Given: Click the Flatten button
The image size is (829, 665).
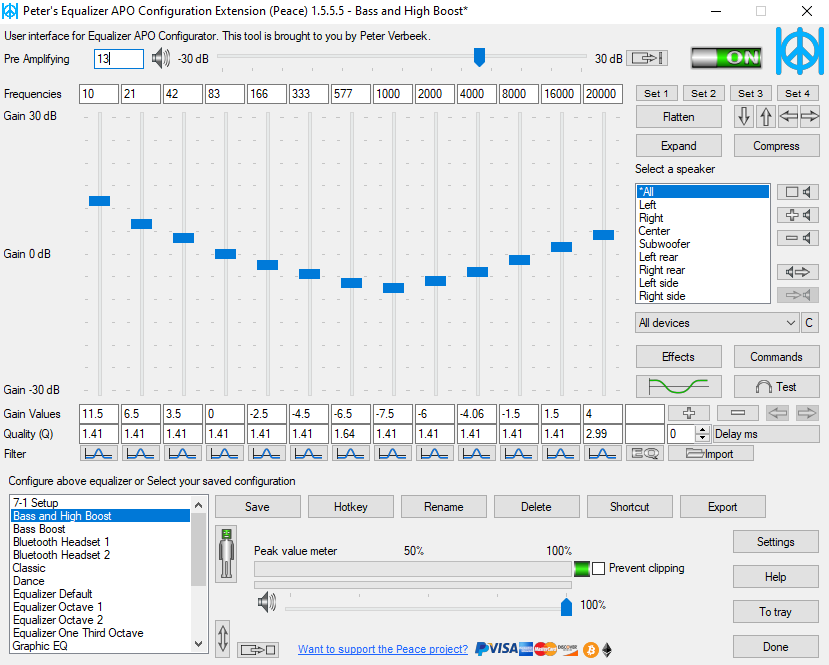Looking at the screenshot, I should pyautogui.click(x=679, y=117).
